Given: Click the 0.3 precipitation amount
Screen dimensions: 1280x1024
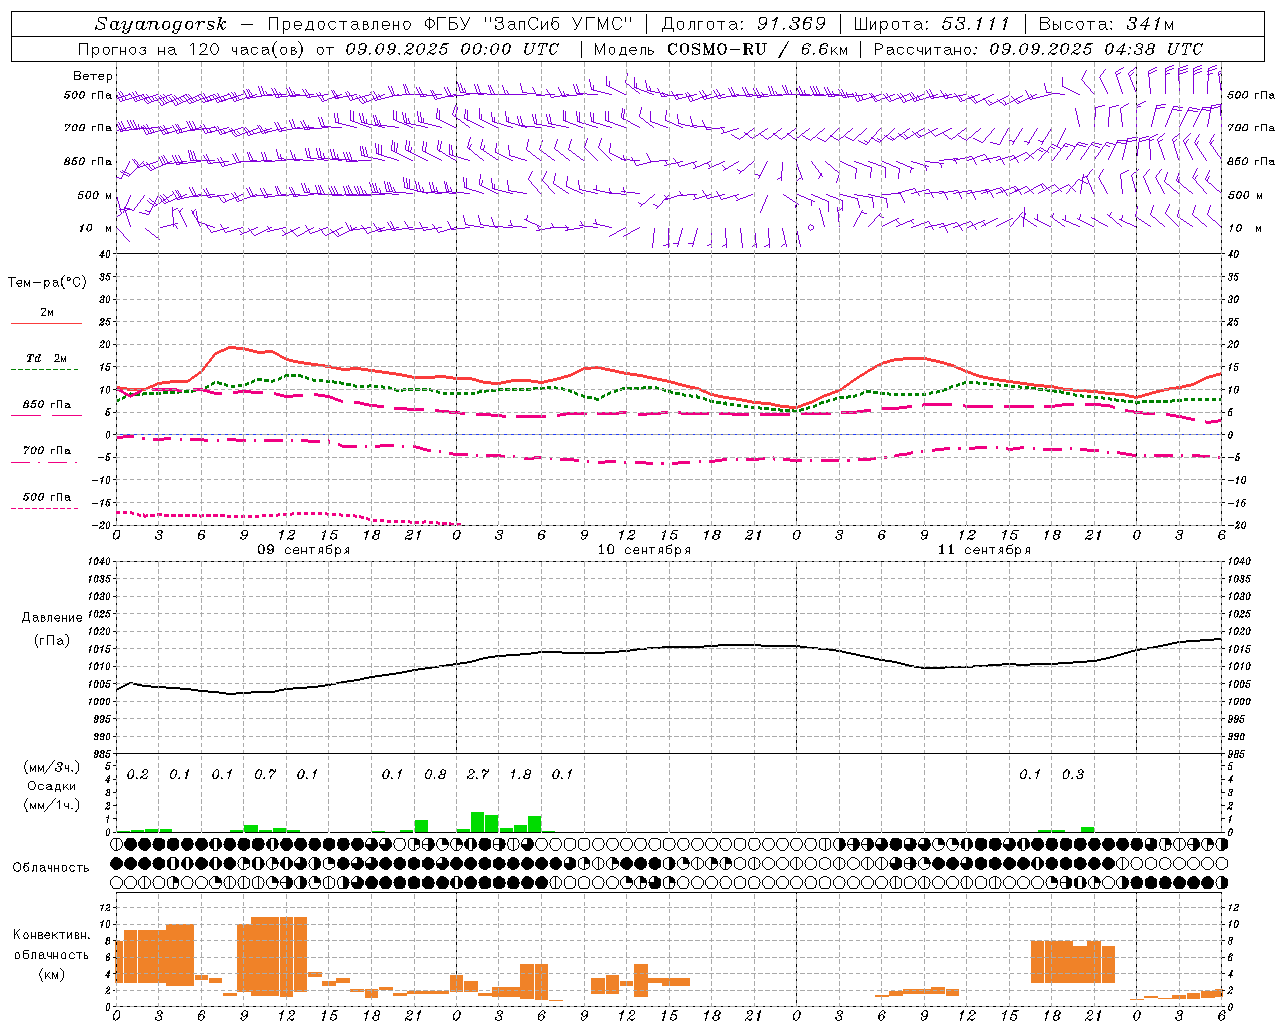Looking at the screenshot, I should pyautogui.click(x=1073, y=774).
